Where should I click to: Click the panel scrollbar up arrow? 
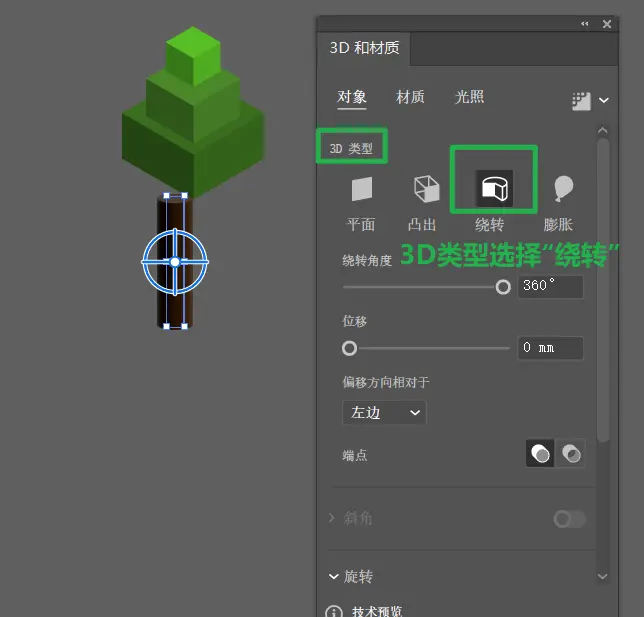click(x=603, y=131)
